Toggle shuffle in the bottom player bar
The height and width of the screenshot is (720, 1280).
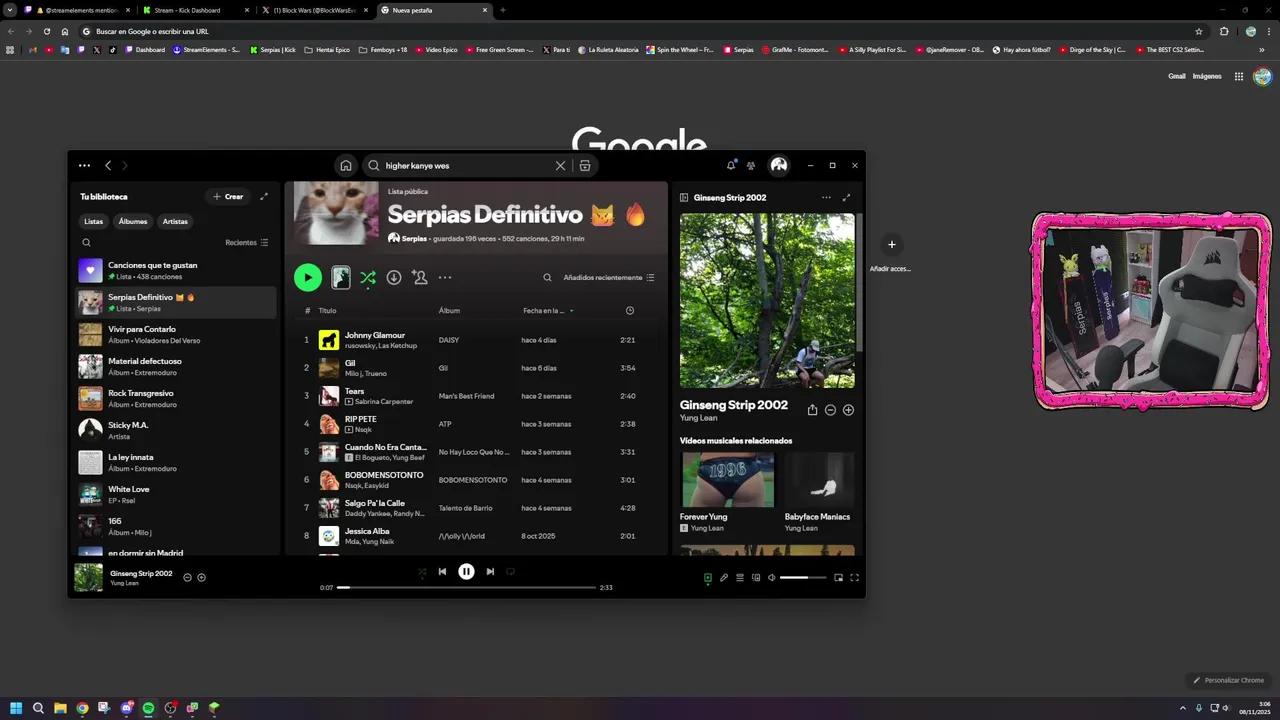click(422, 572)
